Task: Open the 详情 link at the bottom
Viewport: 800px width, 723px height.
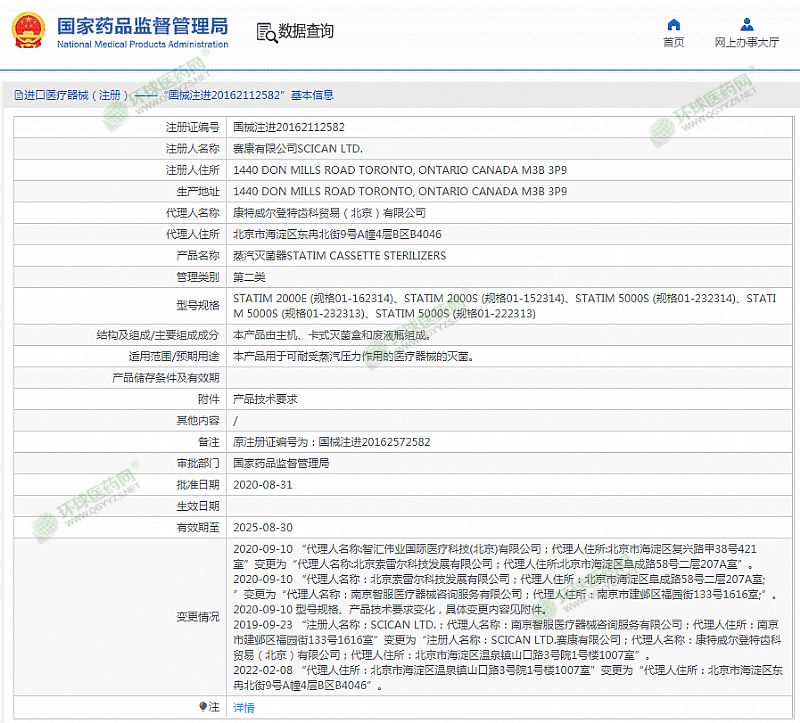Action: (x=243, y=707)
